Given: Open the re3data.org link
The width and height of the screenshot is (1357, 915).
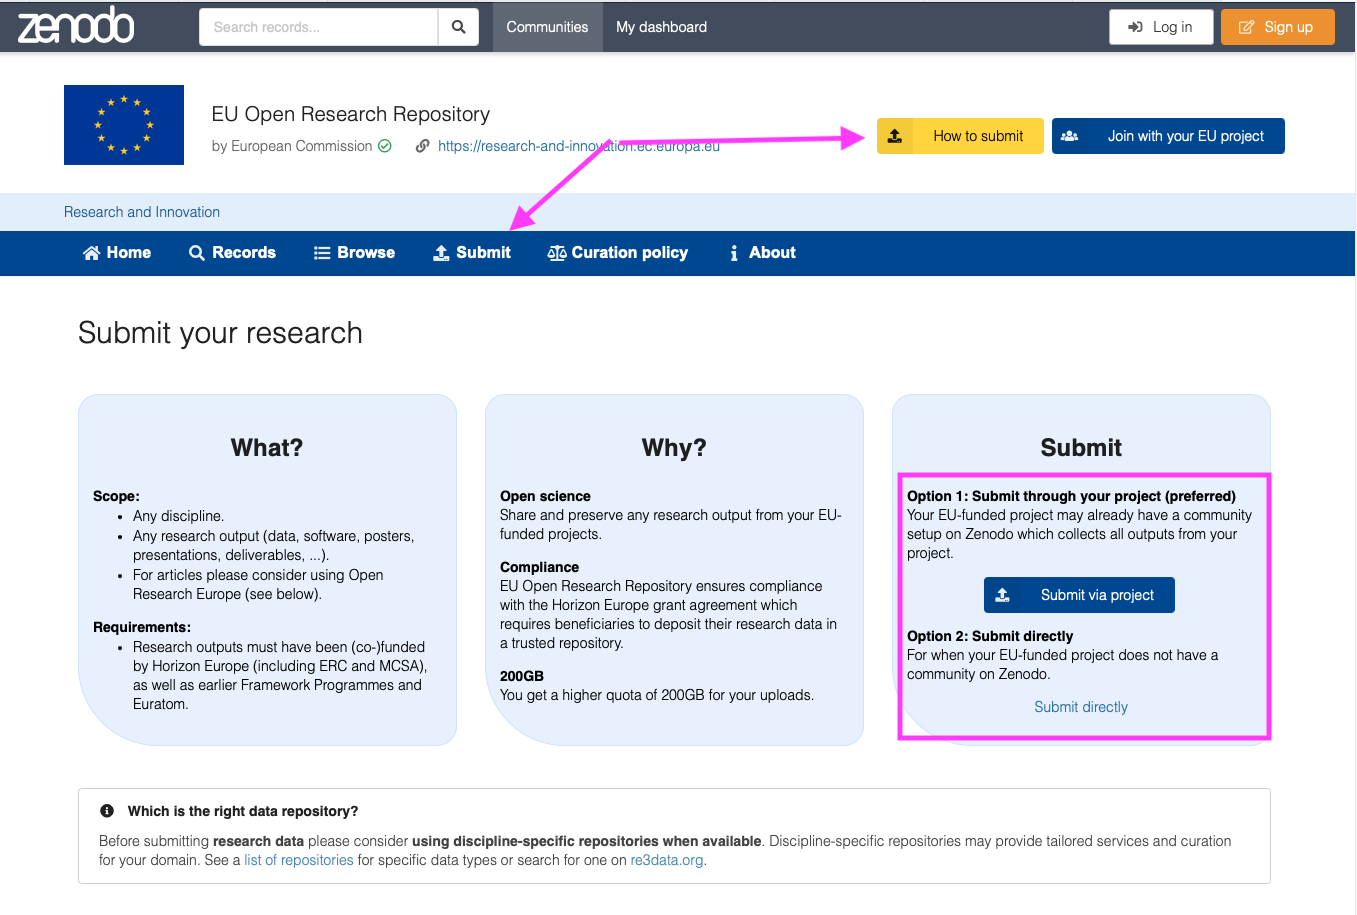Looking at the screenshot, I should [667, 860].
